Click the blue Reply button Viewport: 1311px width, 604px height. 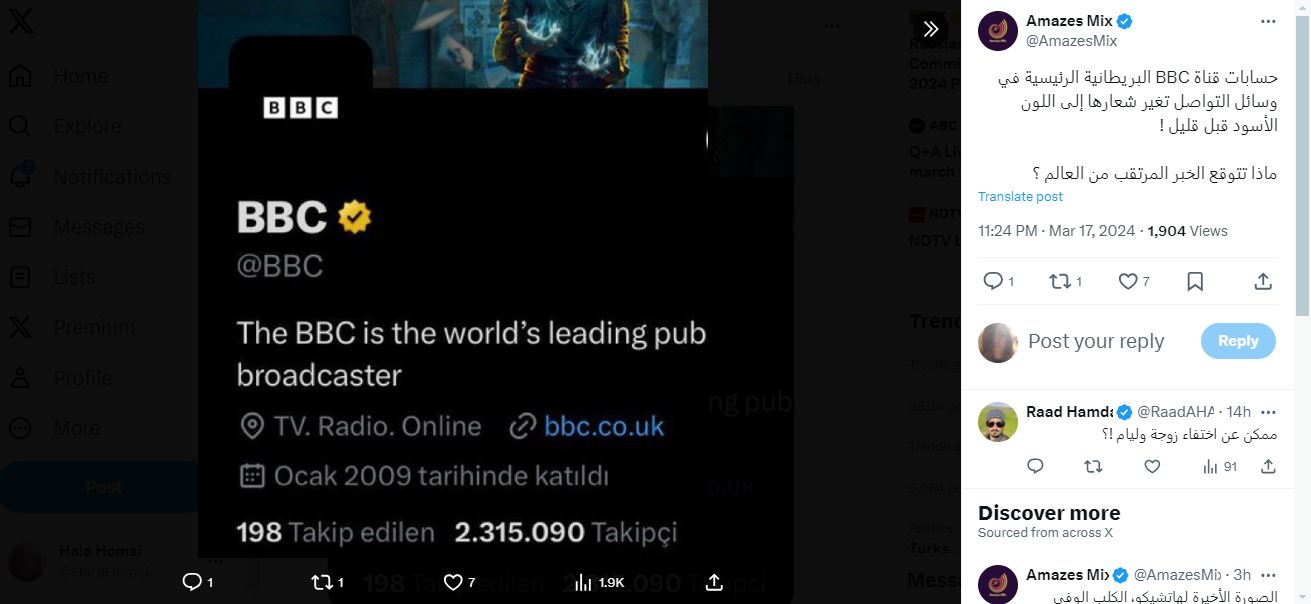1238,341
